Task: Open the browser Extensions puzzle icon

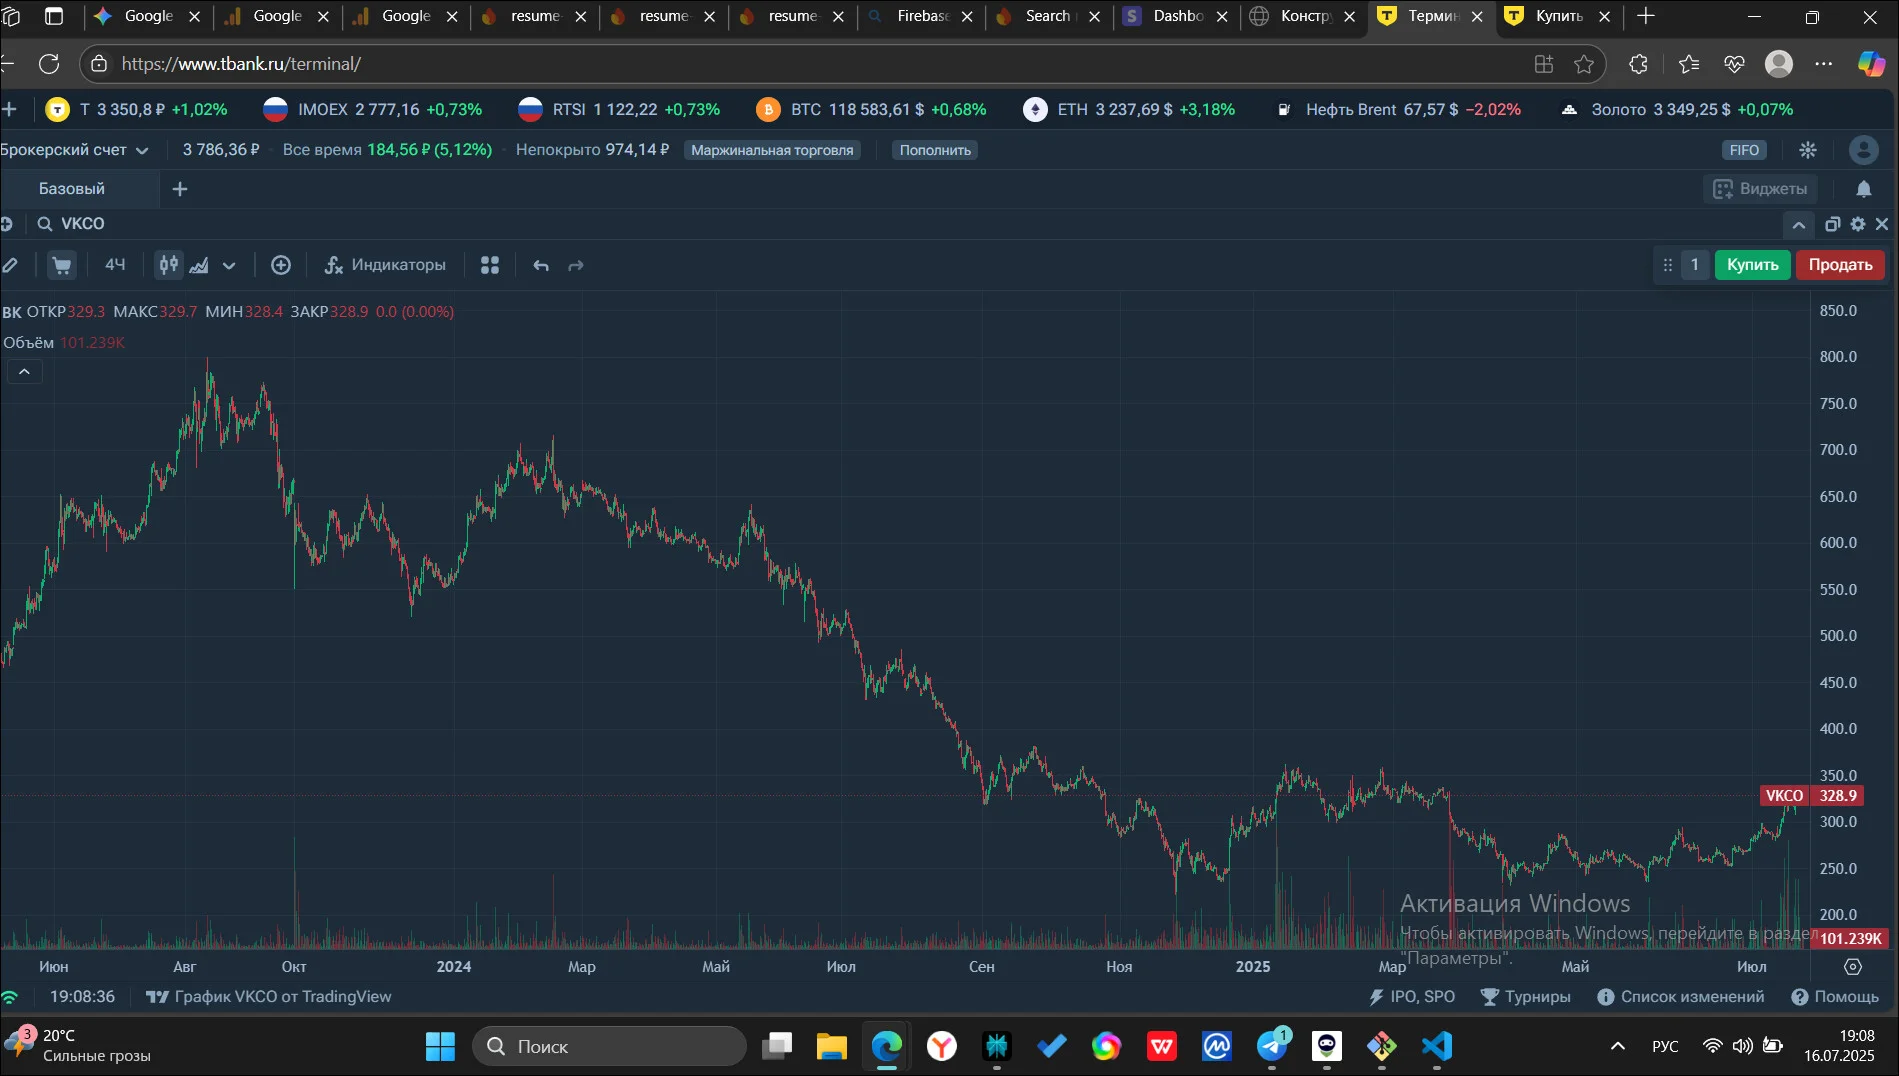Action: [1638, 64]
